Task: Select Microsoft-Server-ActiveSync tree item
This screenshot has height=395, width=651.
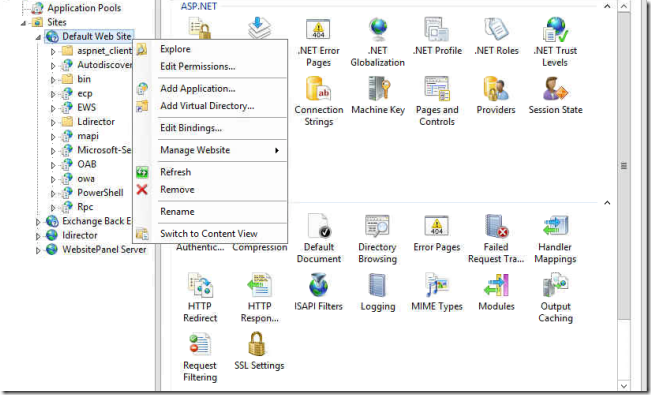Action: click(x=104, y=150)
